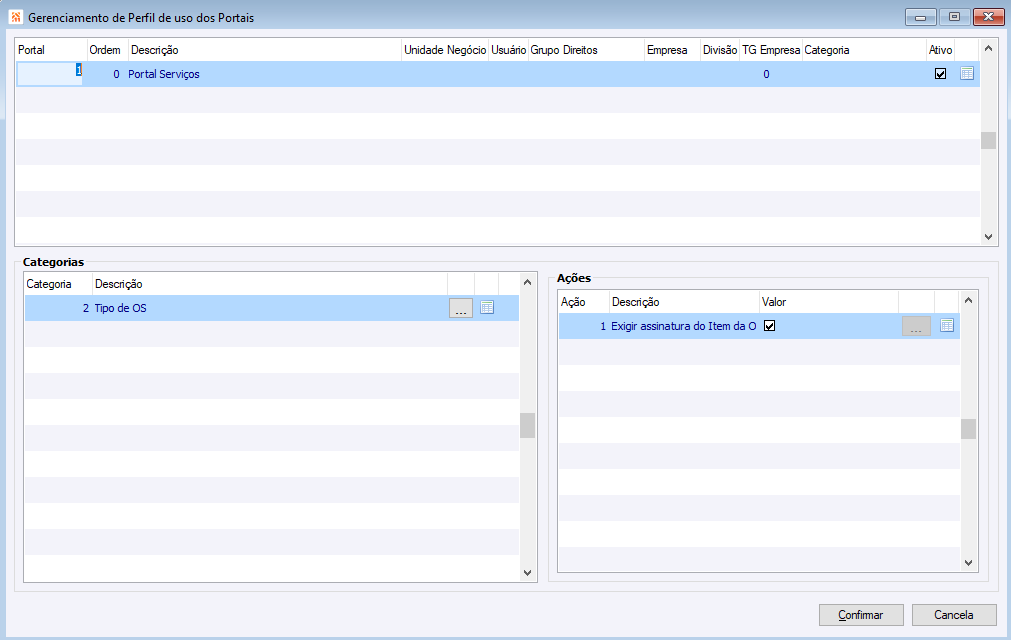Click the TG Empresa column header

tap(771, 50)
